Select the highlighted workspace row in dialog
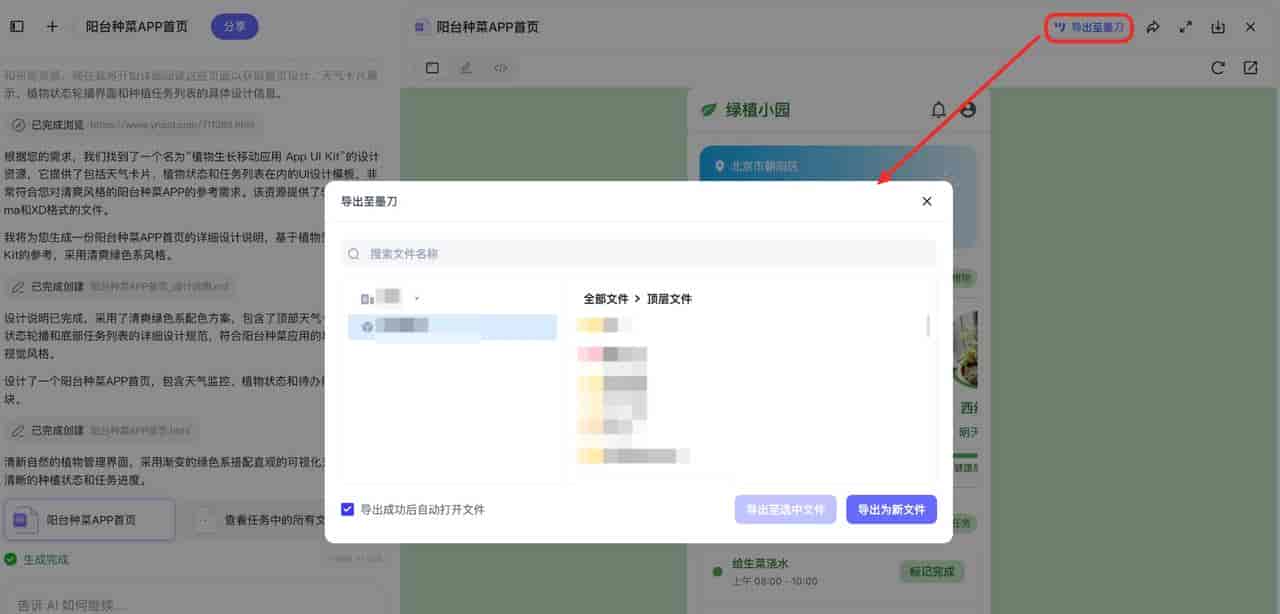The image size is (1280, 614). tap(452, 327)
